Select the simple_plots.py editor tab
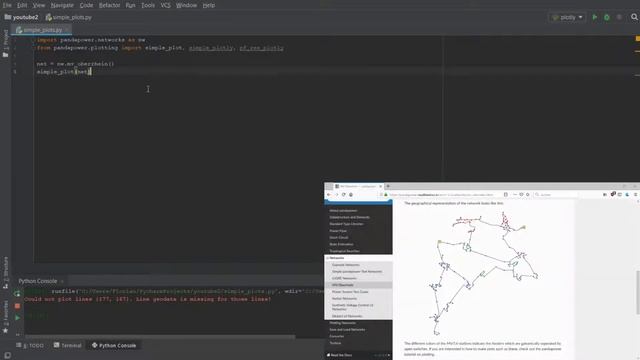The height and width of the screenshot is (360, 640). pyautogui.click(x=42, y=30)
